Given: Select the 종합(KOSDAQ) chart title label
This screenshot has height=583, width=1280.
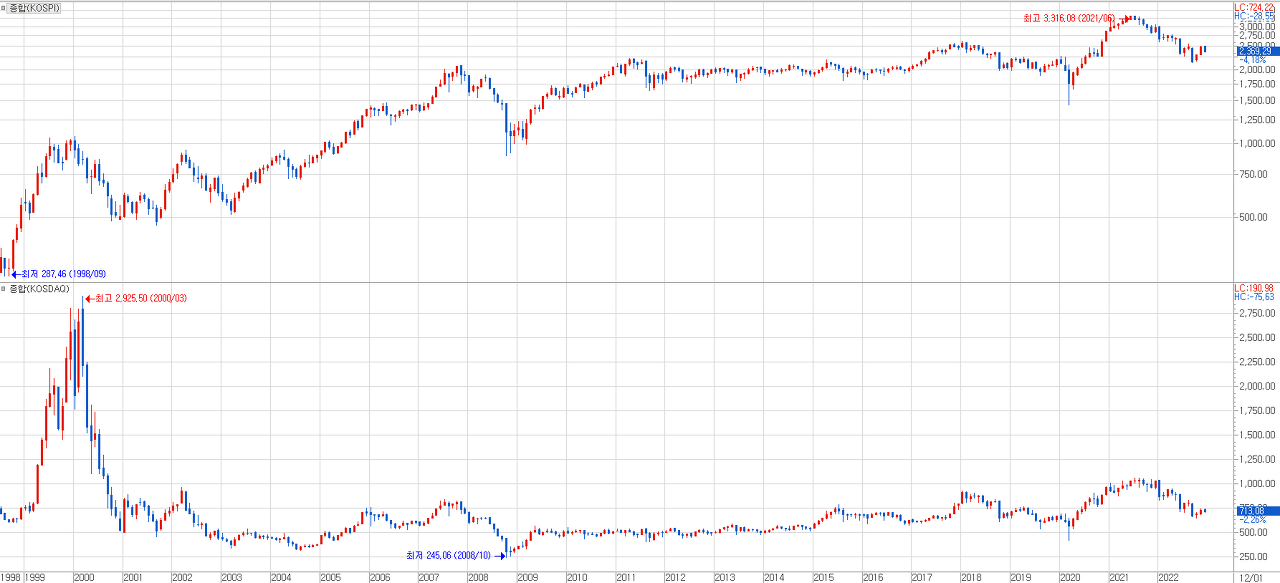Looking at the screenshot, I should pos(36,288).
